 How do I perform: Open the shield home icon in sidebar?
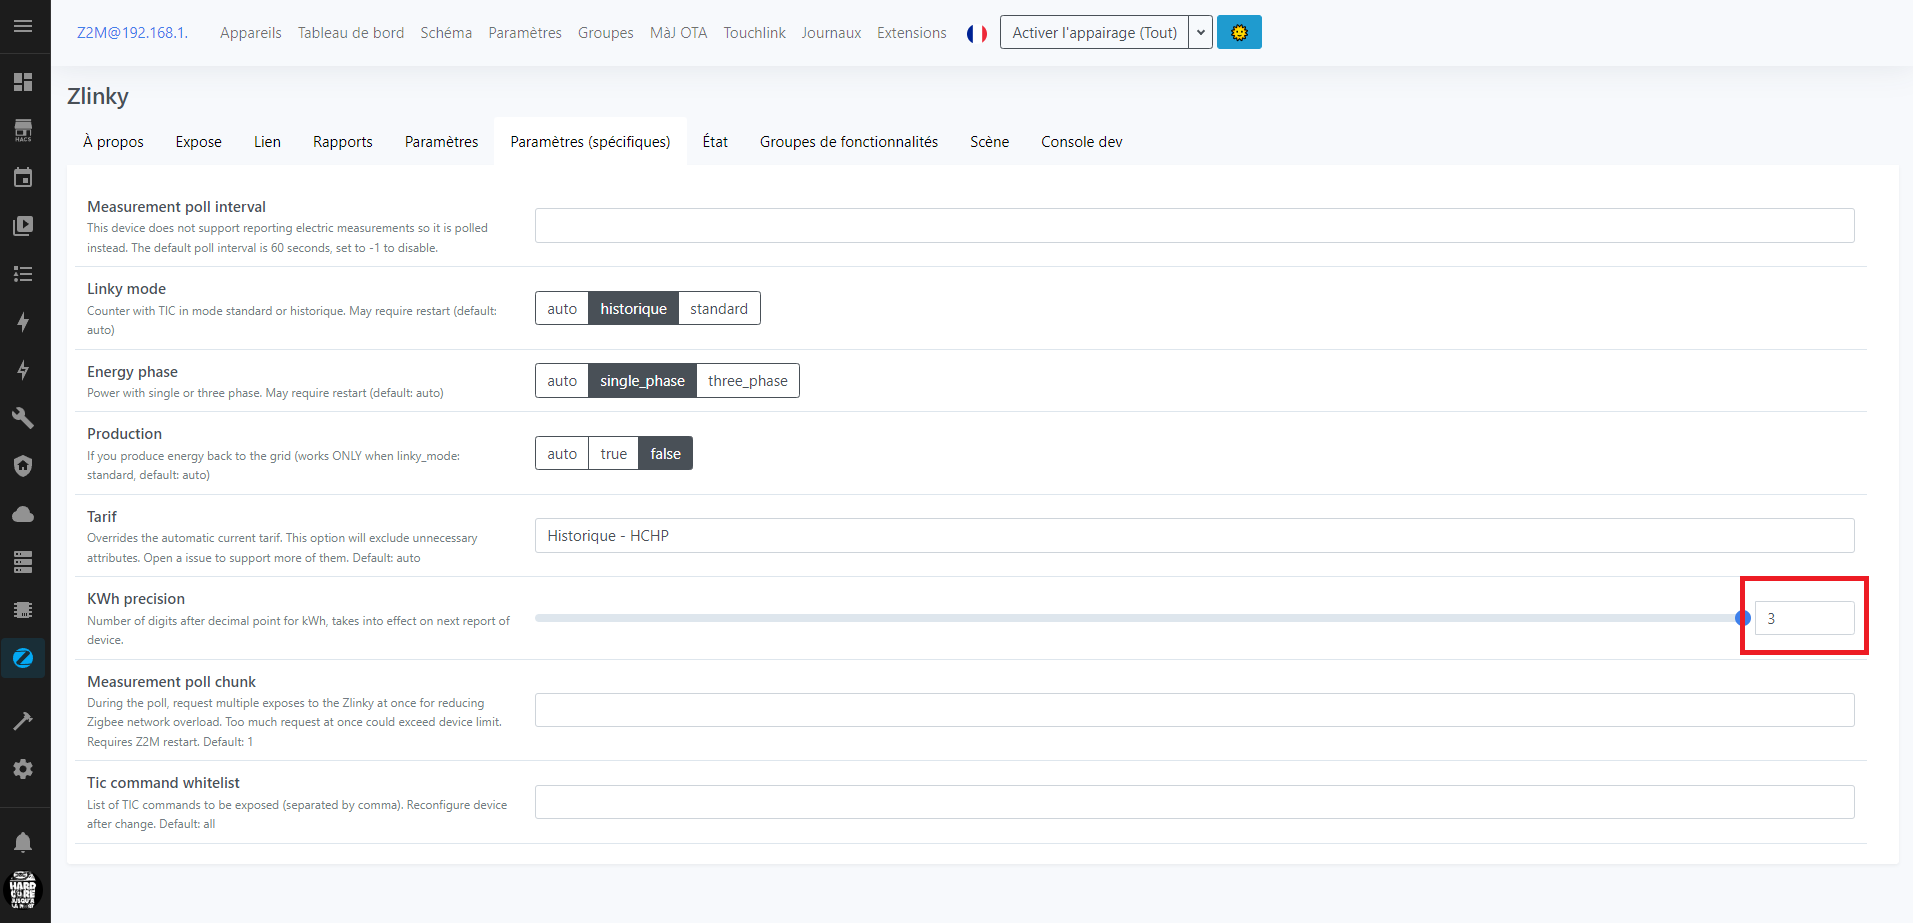point(23,466)
